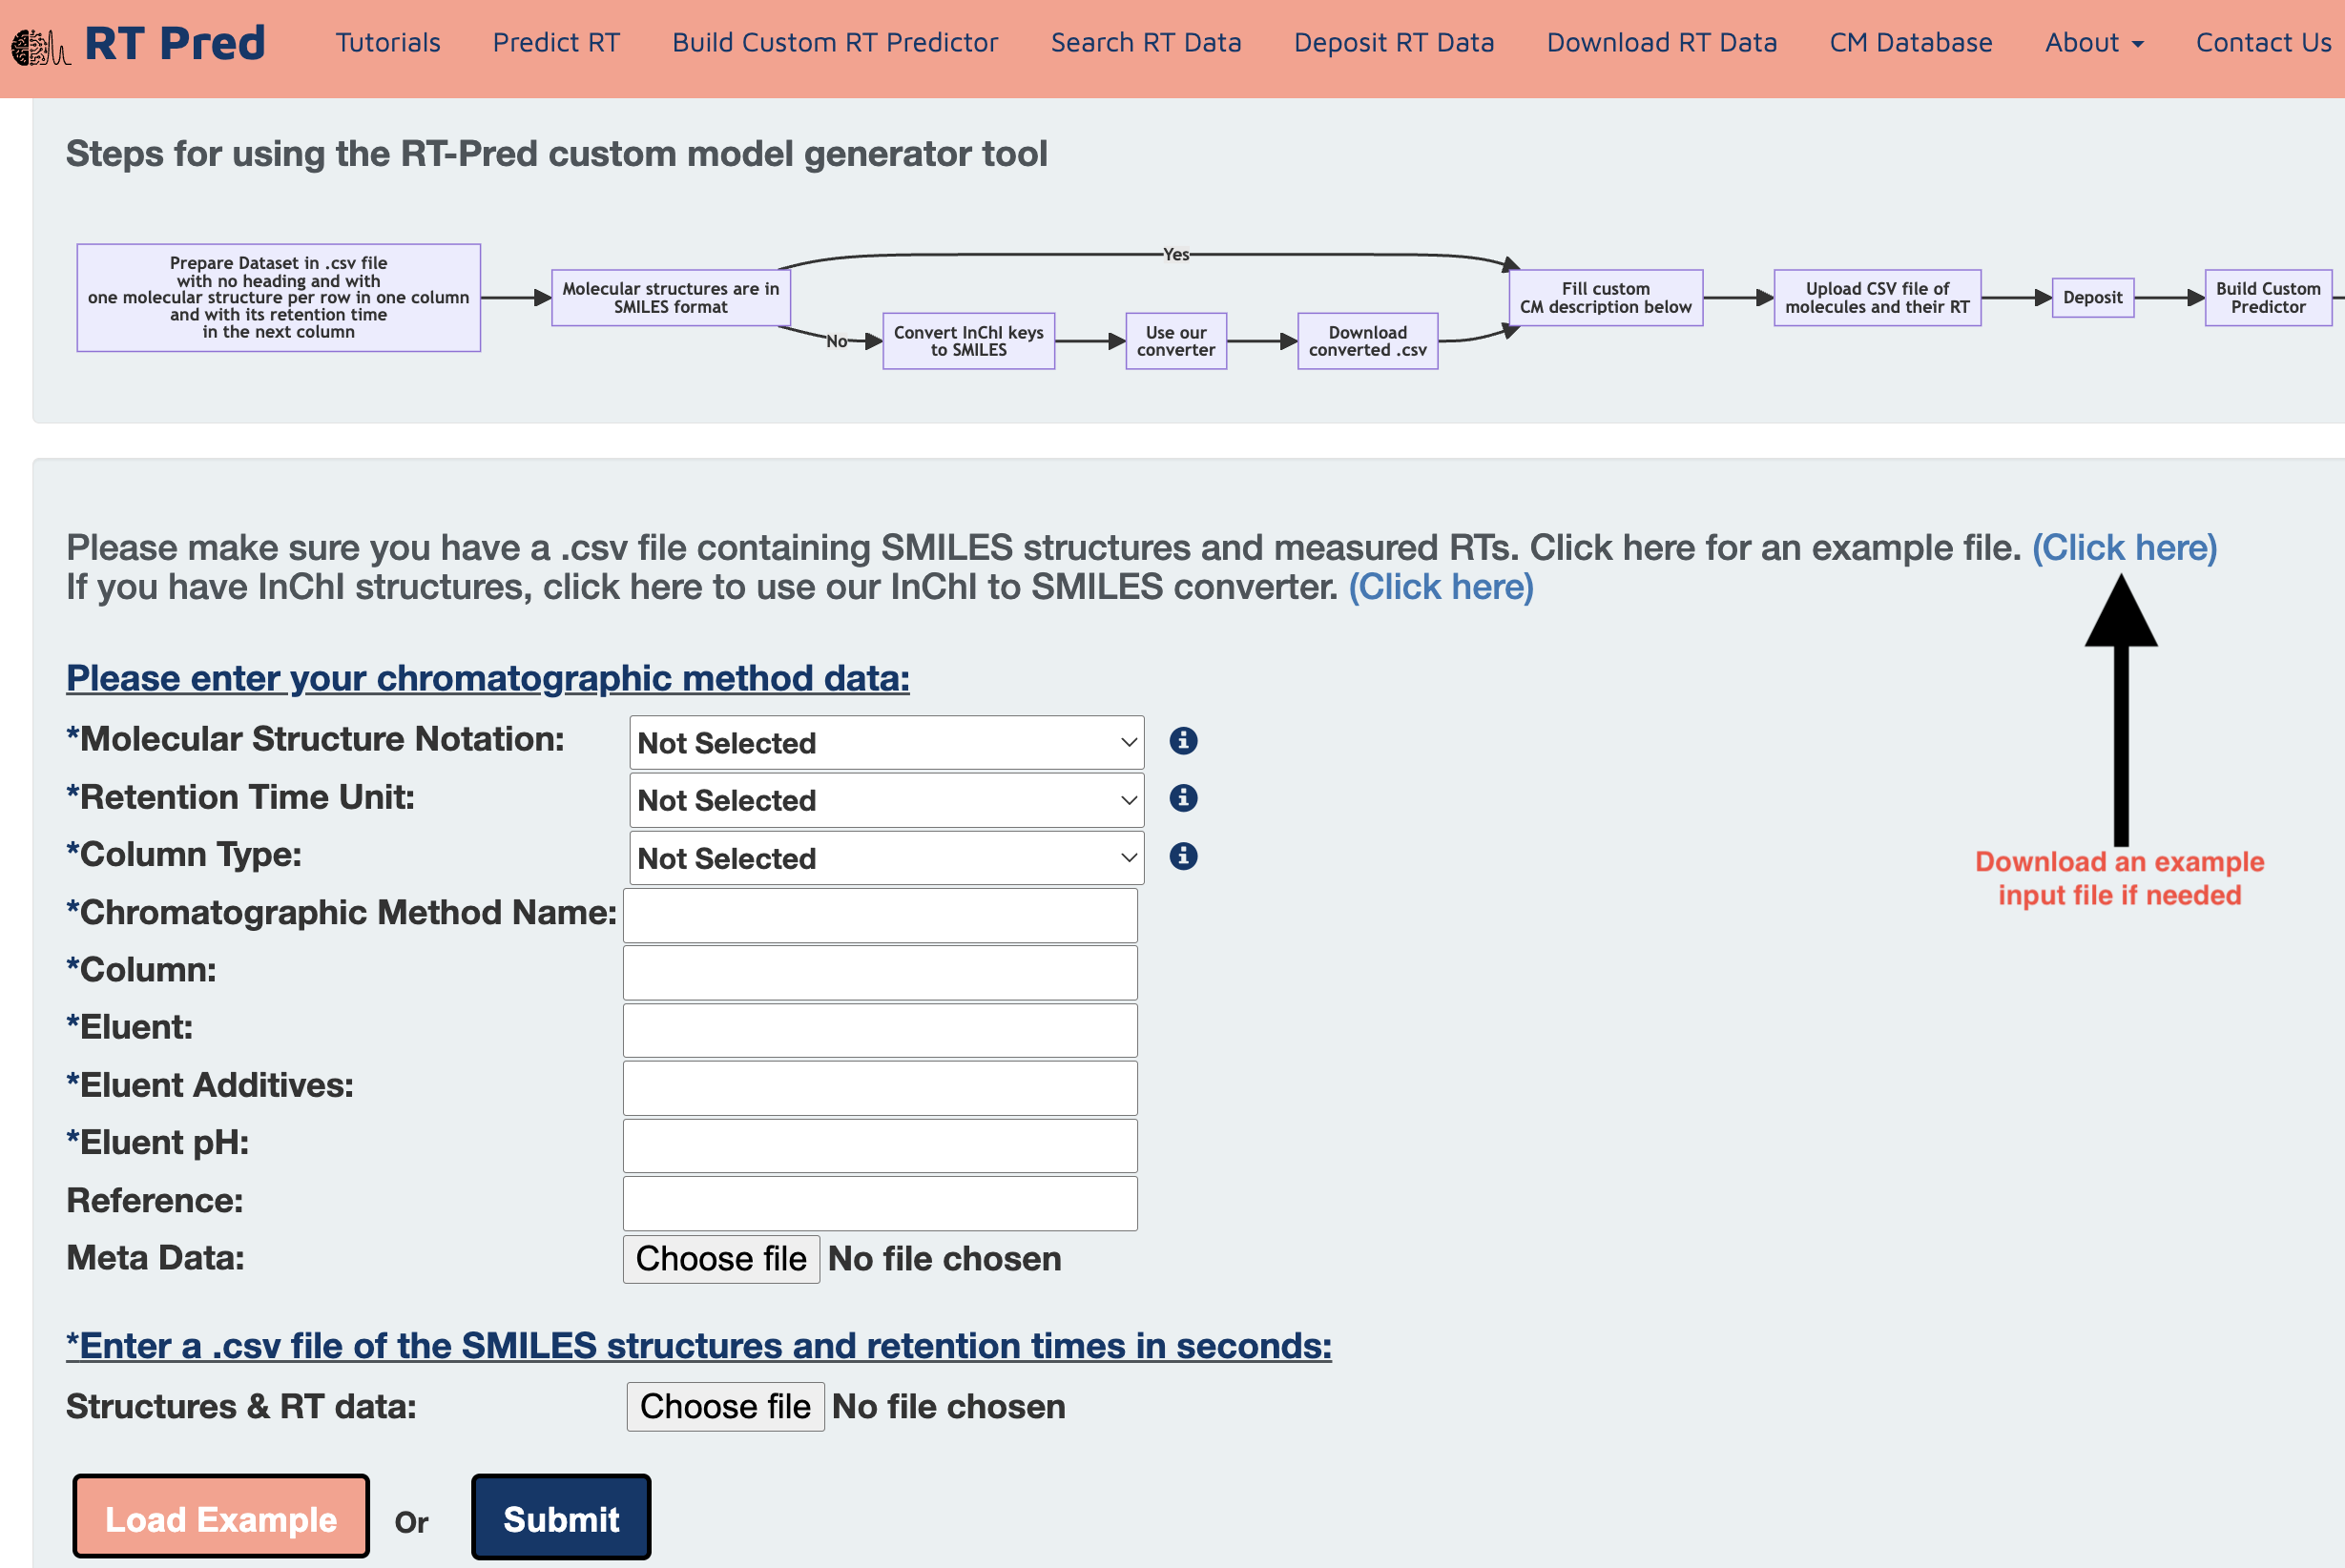The height and width of the screenshot is (1568, 2345).
Task: Open the Search RT Data page
Action: (x=1146, y=43)
